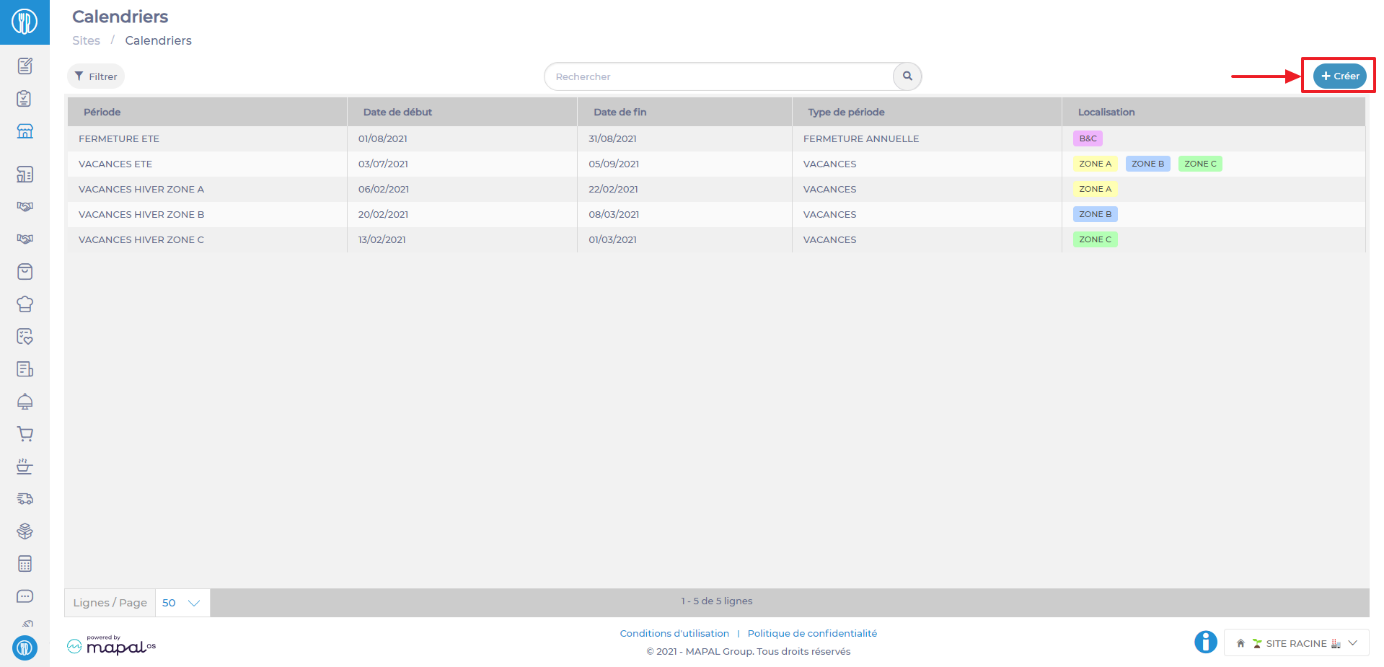Open the chef hat sidebar icon
This screenshot has height=667, width=1384.
click(x=25, y=304)
